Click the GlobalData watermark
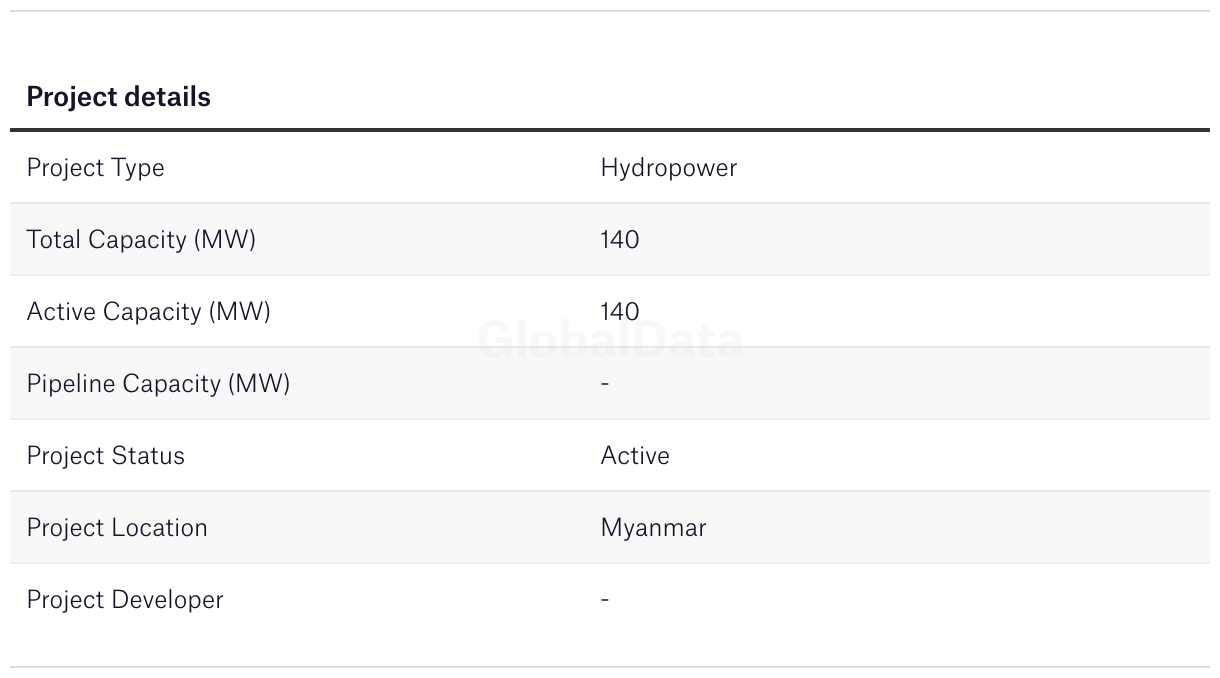1220x678 pixels. pyautogui.click(x=610, y=341)
